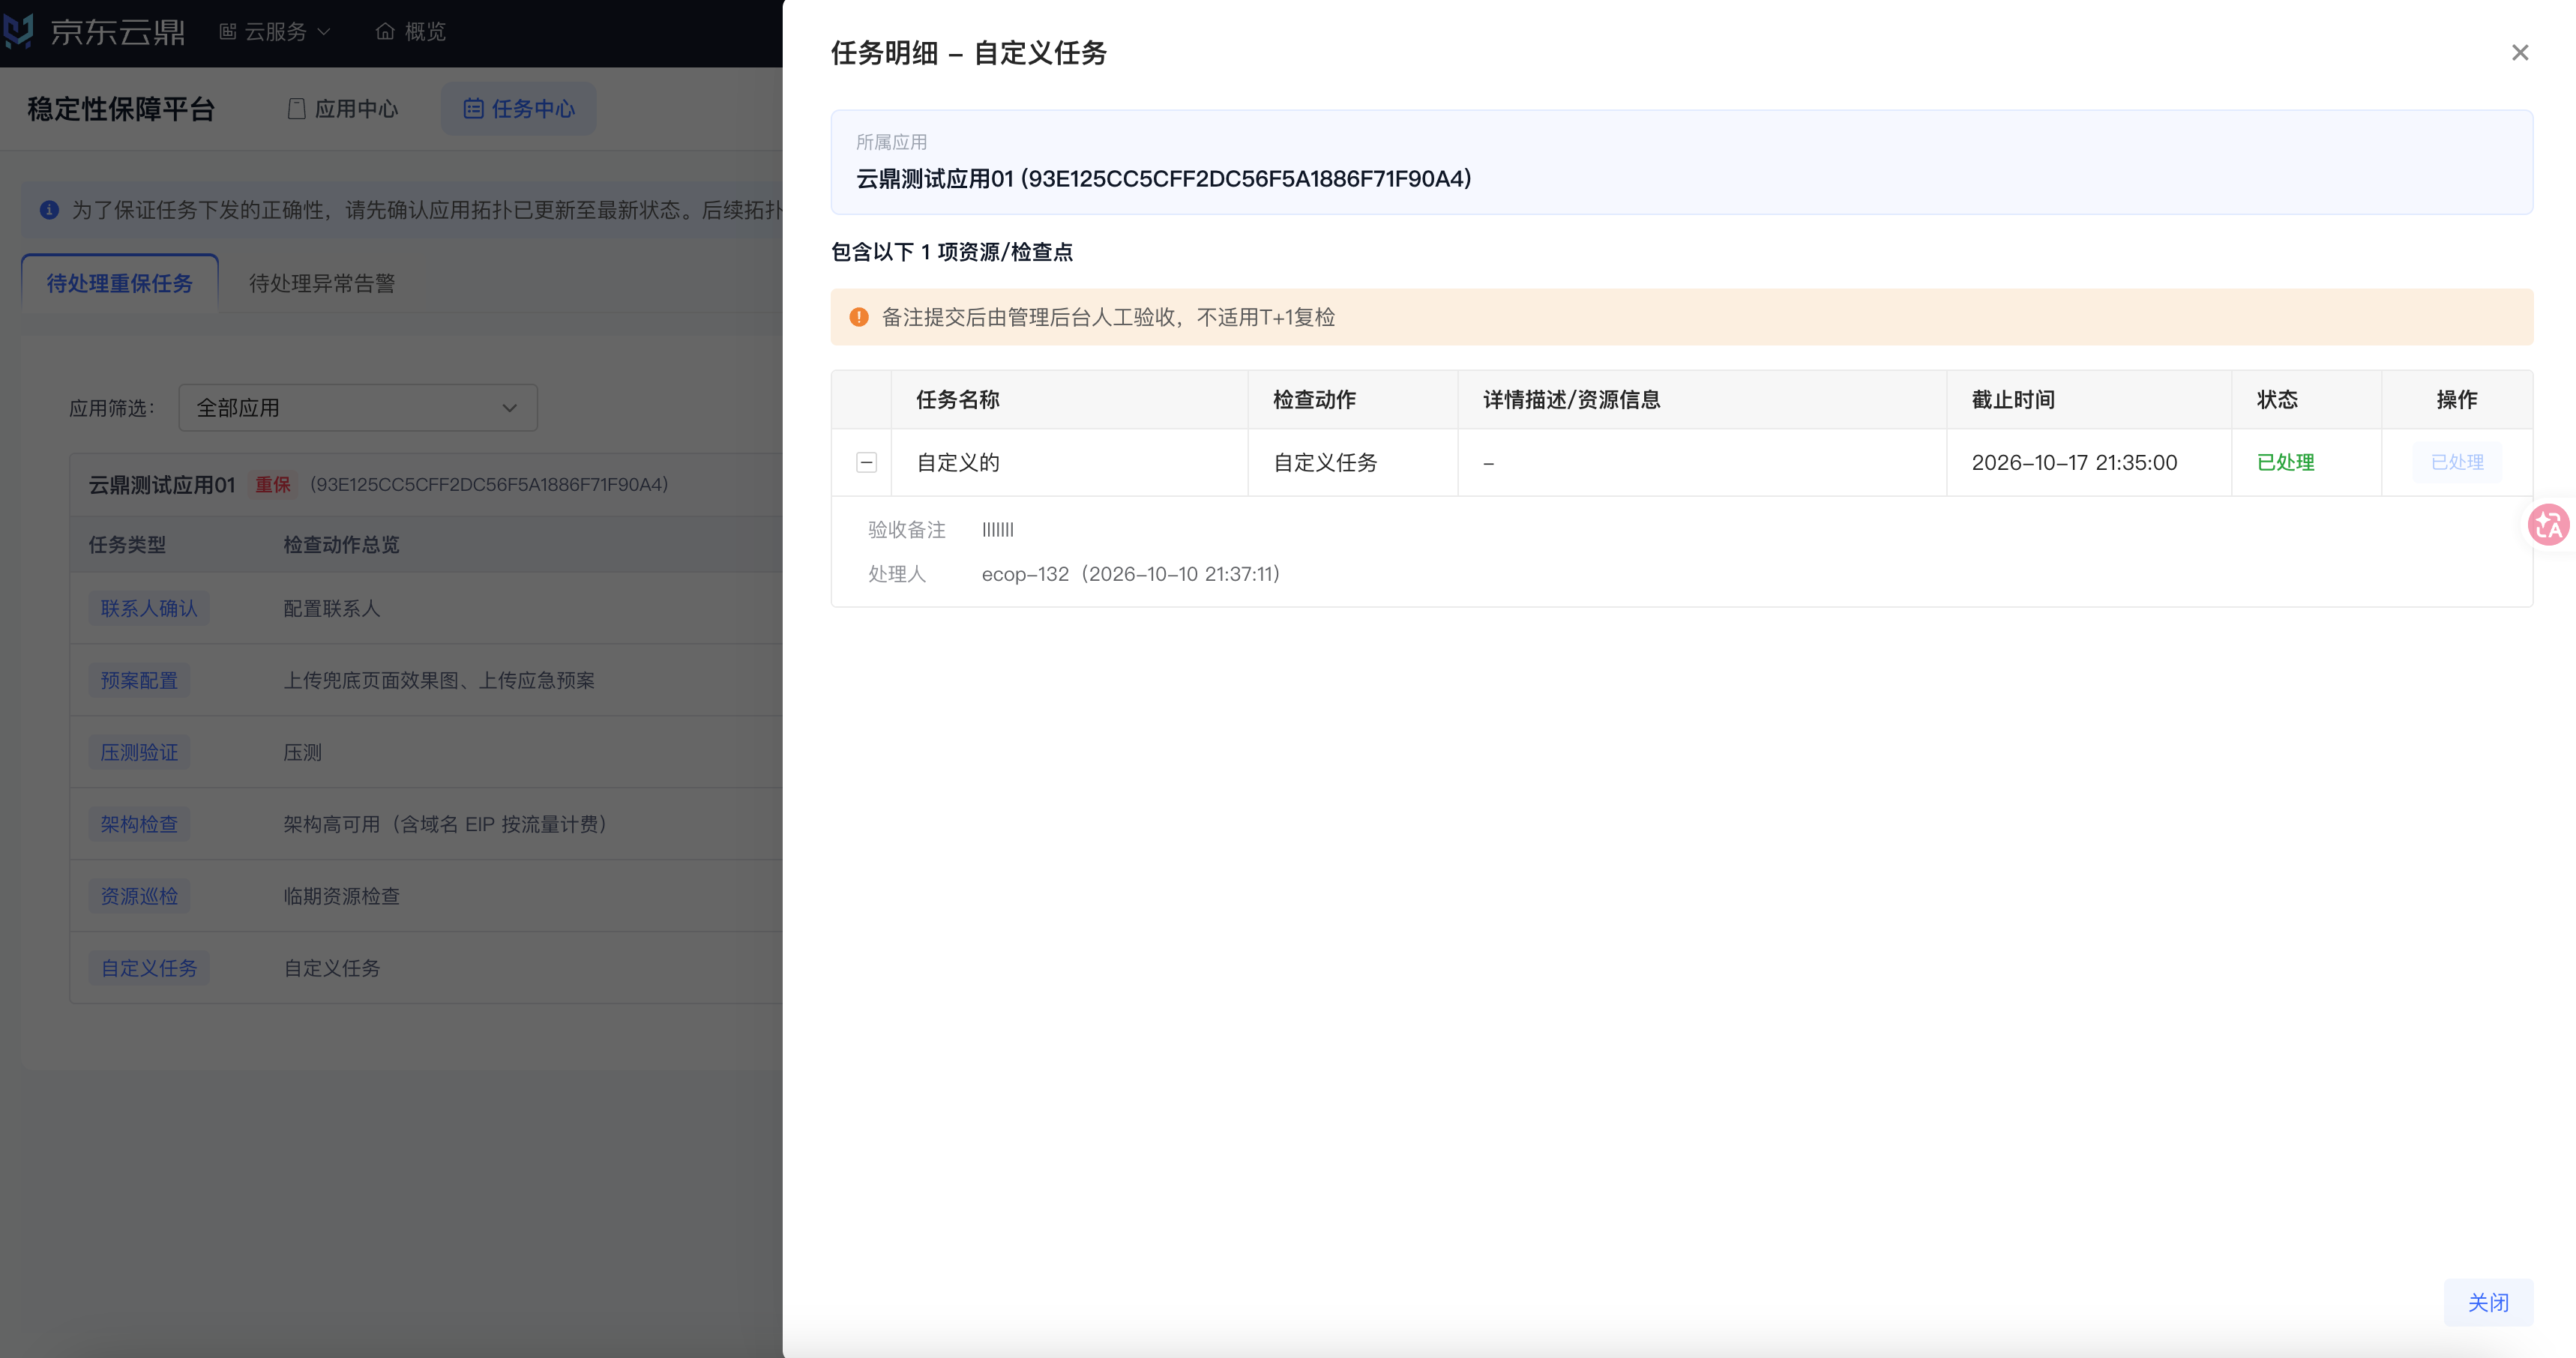Click the 已处理 action button

coord(2457,462)
